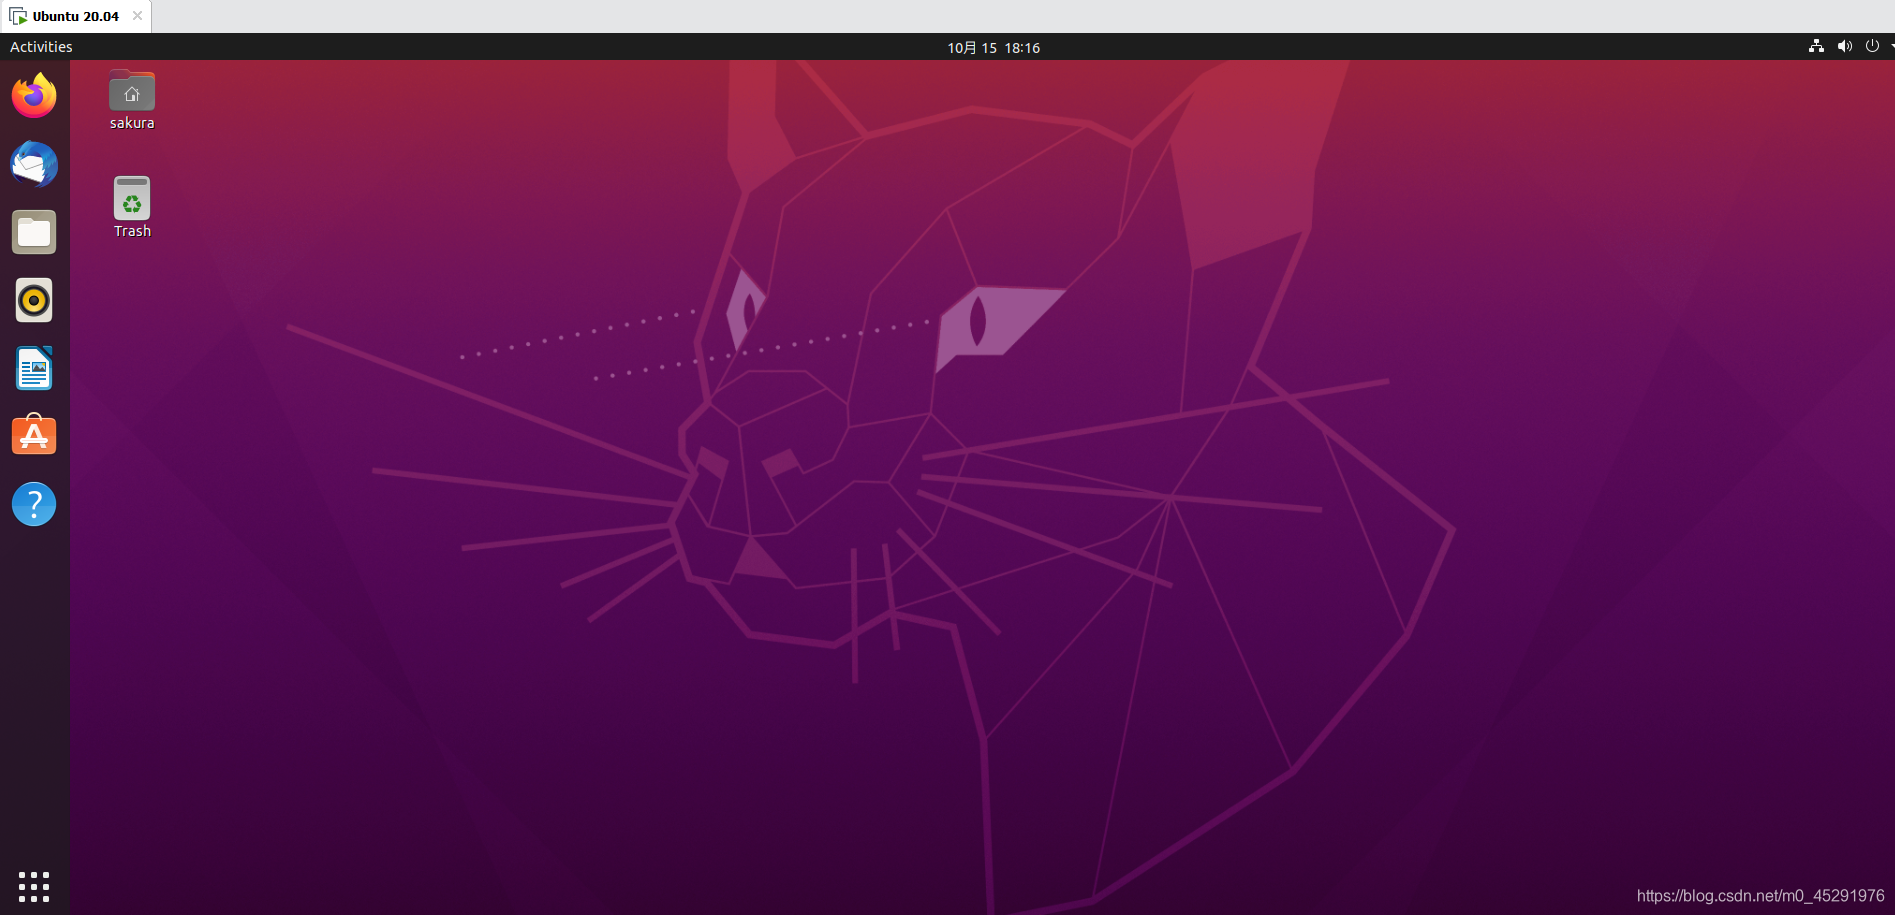Expand the system menu arrow
Image resolution: width=1895 pixels, height=915 pixels.
pos(1891,46)
